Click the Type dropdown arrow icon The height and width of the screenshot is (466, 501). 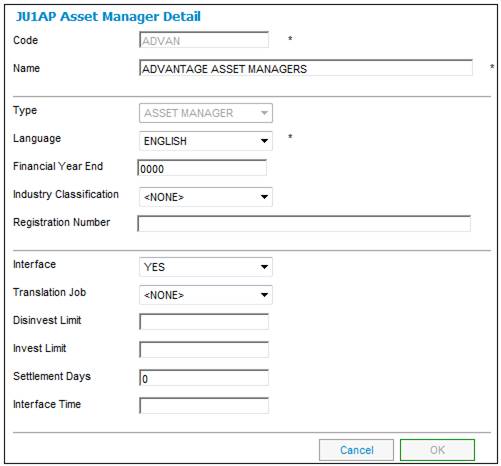pyautogui.click(x=264, y=113)
